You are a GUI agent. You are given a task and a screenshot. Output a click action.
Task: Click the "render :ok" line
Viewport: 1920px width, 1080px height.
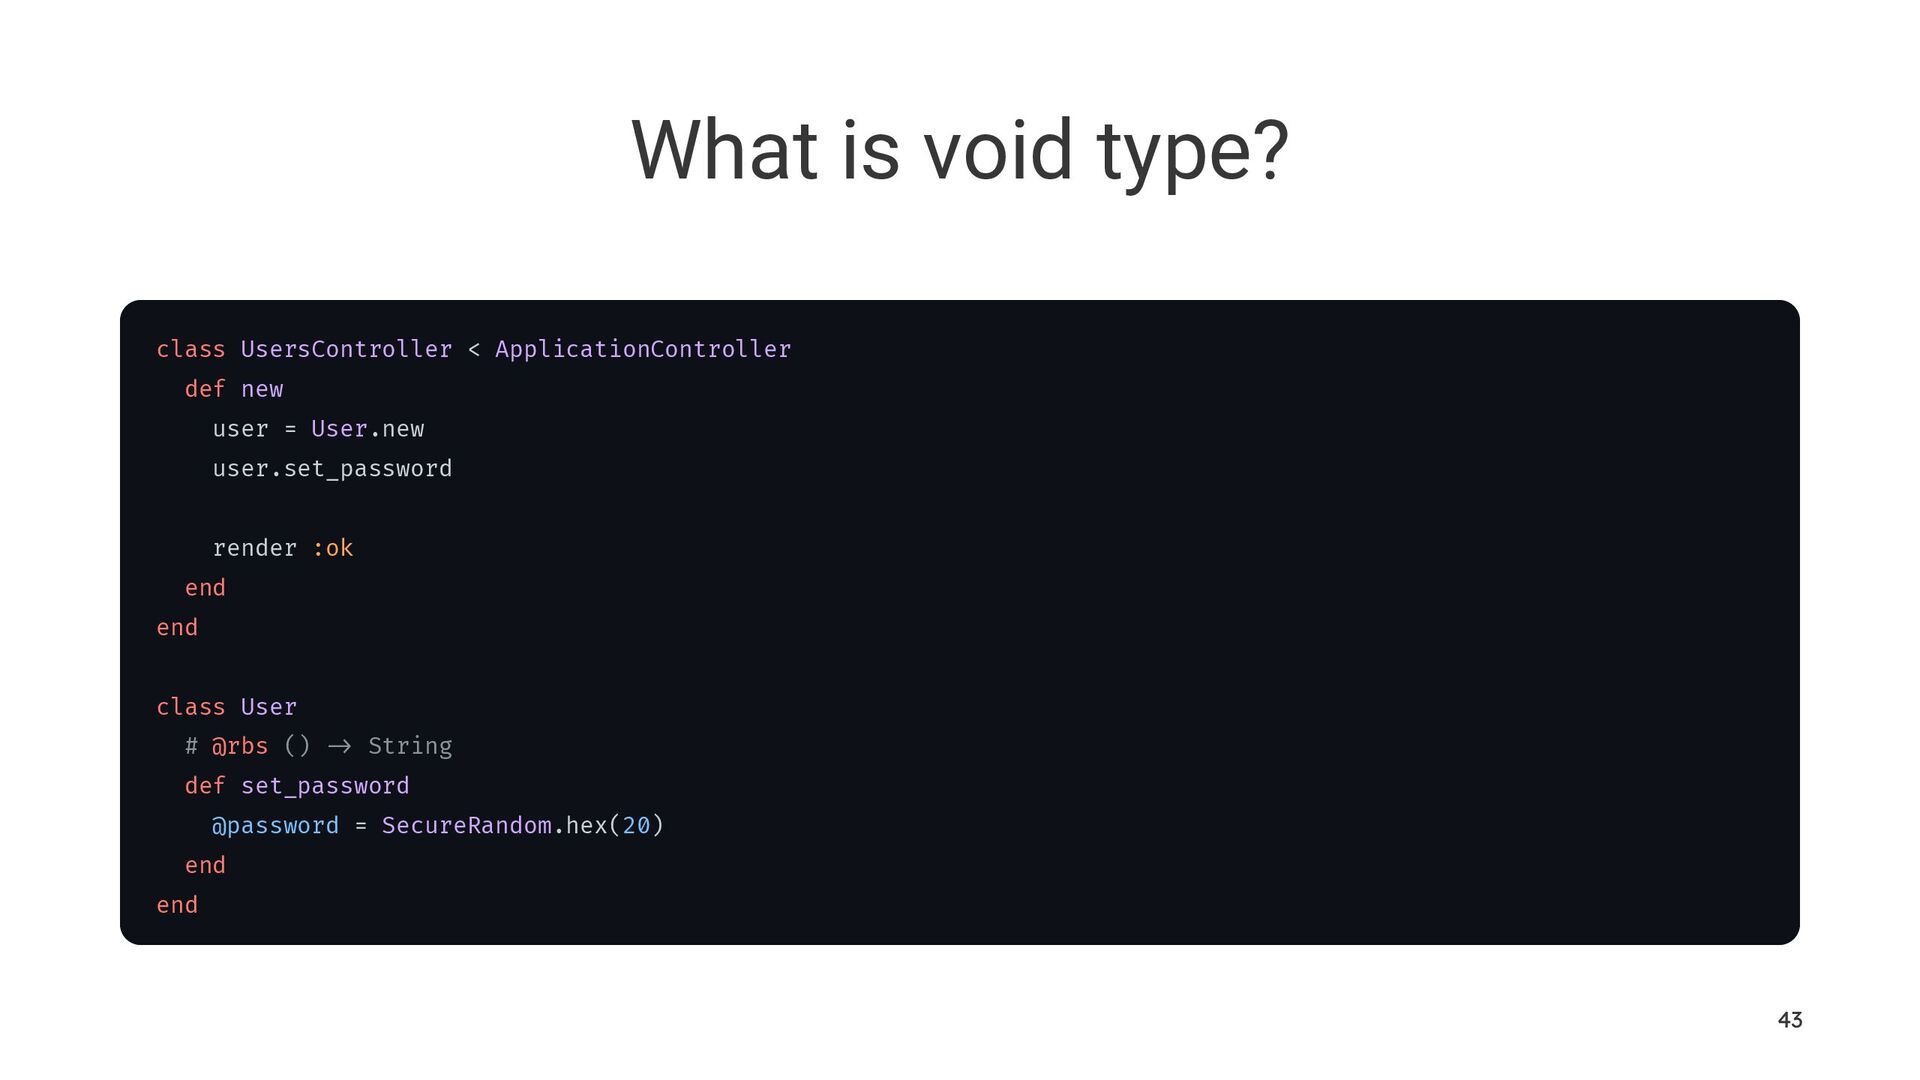(283, 548)
